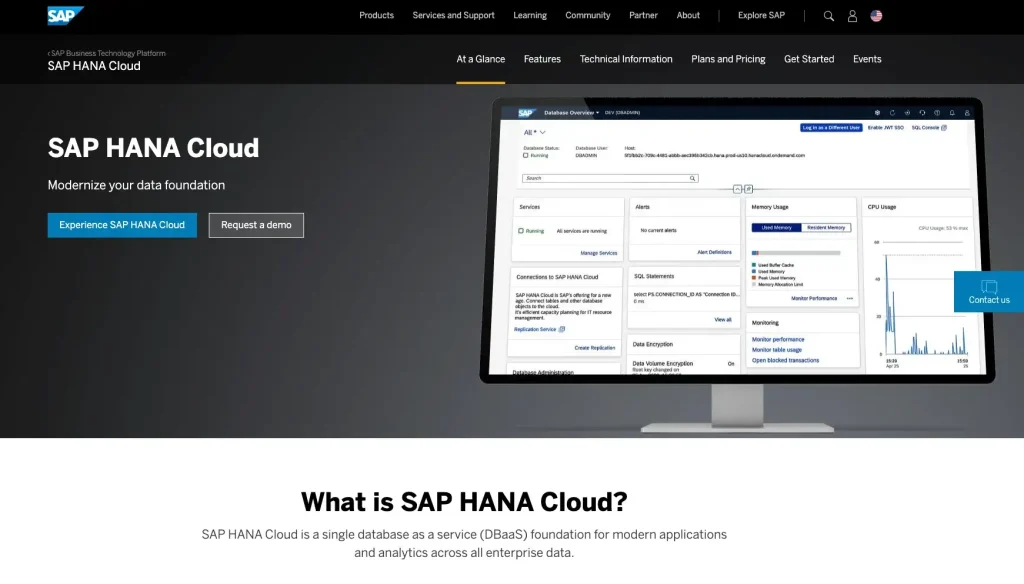Click Monitor performance link under Monitoring
Image resolution: width=1024 pixels, height=584 pixels.
point(778,339)
